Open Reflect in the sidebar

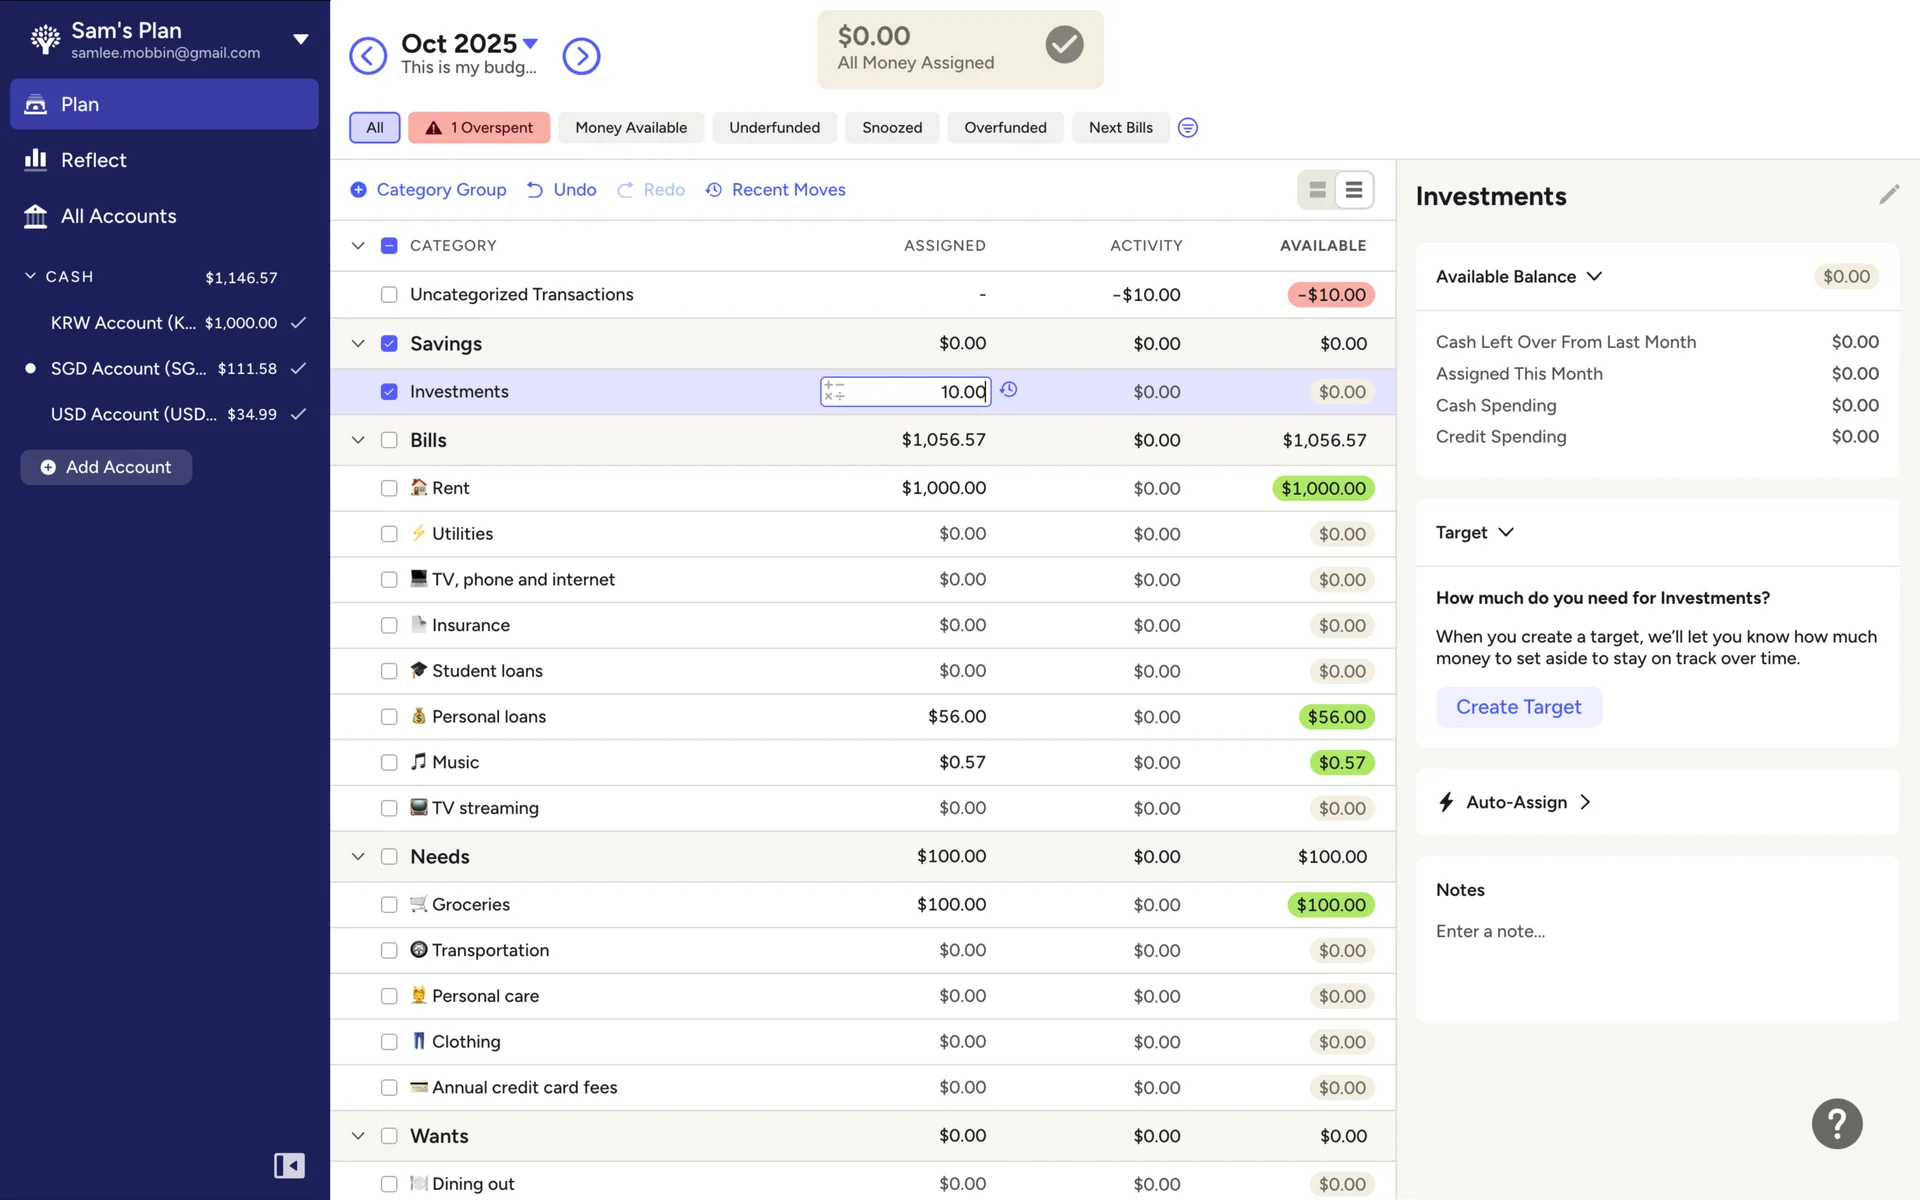pos(93,160)
